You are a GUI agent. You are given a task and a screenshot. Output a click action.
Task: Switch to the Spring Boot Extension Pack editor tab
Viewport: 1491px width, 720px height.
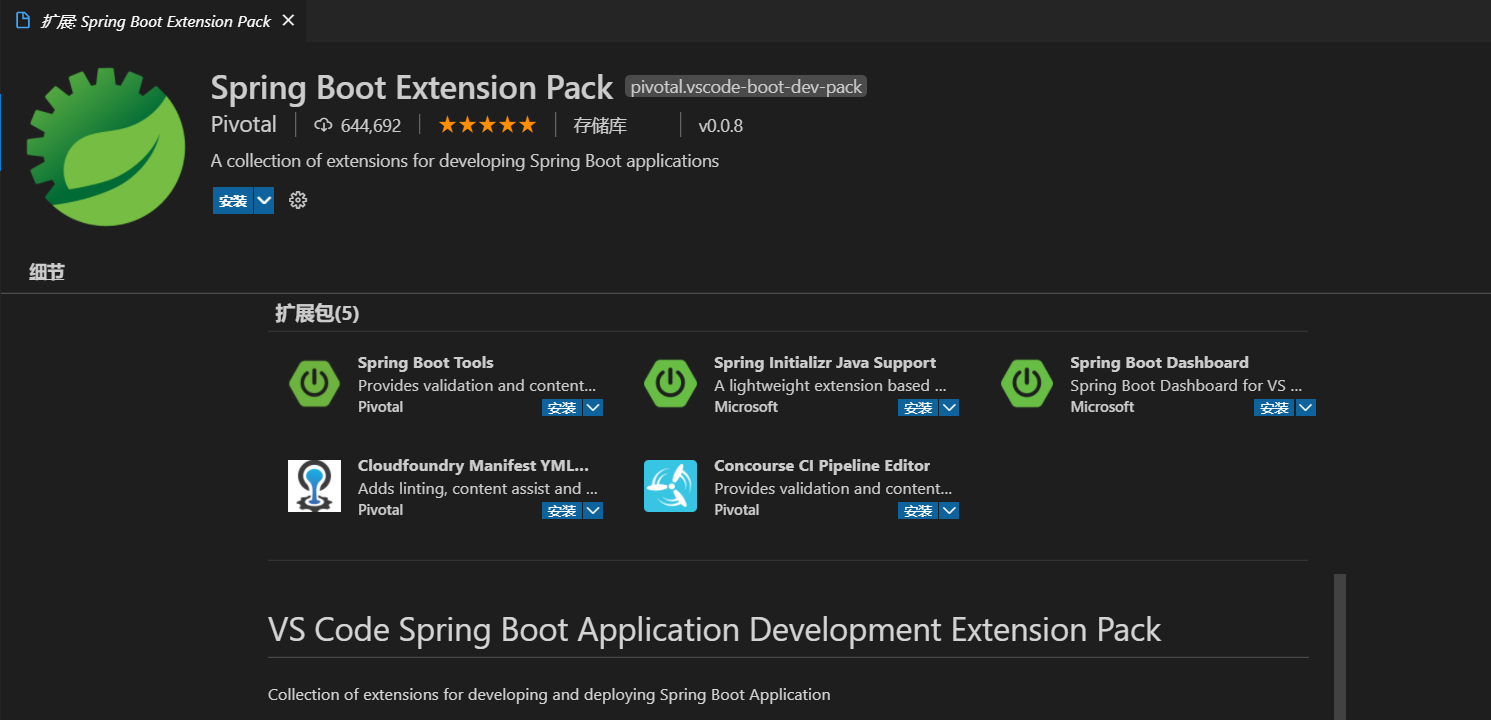click(x=155, y=21)
